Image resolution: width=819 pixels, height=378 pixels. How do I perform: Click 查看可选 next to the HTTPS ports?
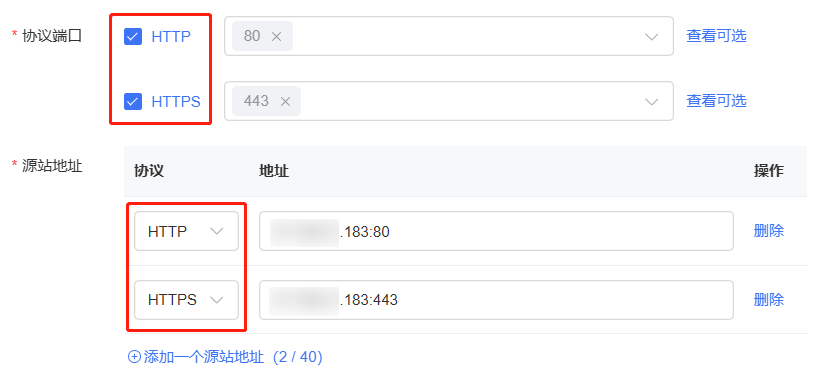pos(716,101)
